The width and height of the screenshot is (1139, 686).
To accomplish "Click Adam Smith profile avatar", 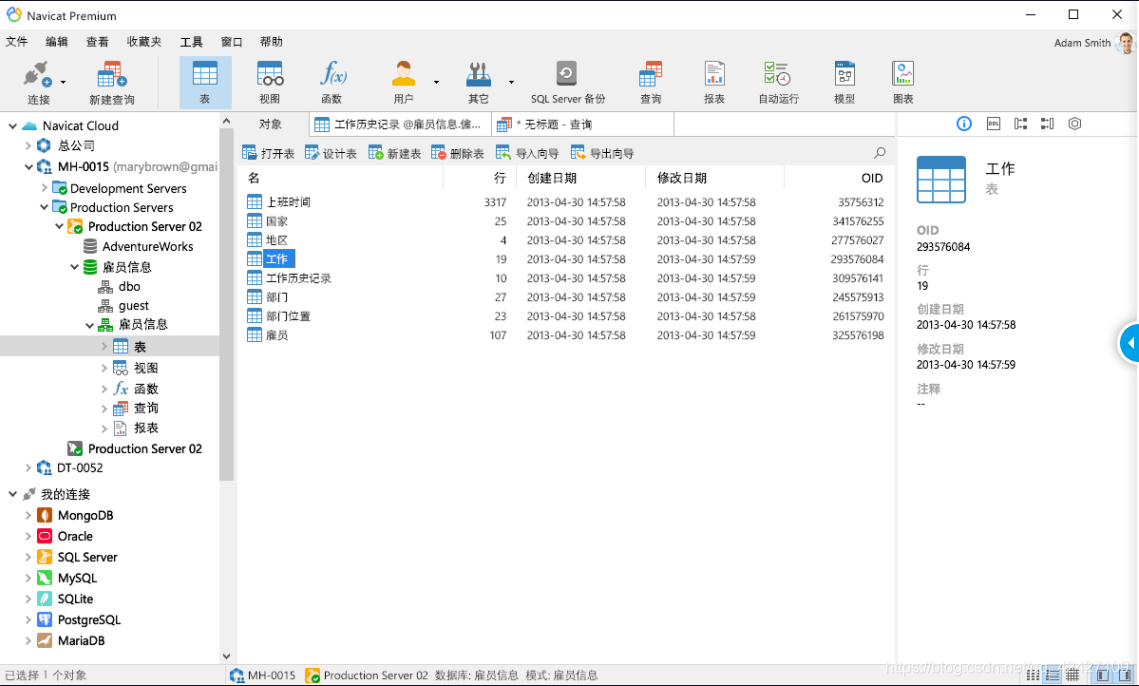I will pos(1126,43).
